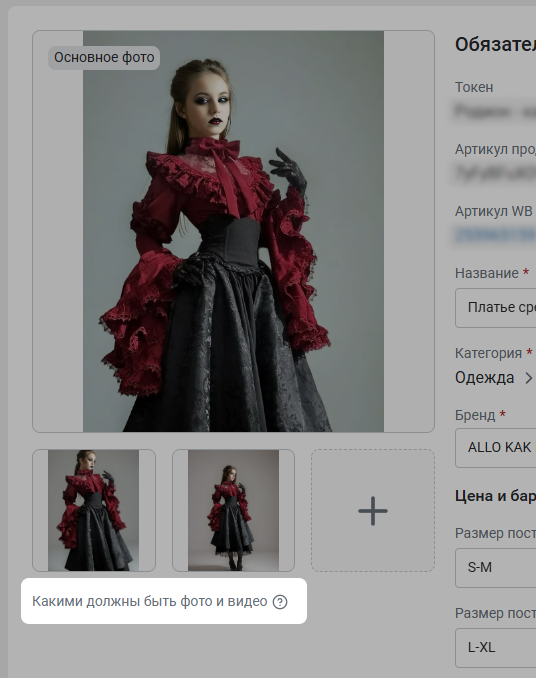Open the blue Артикул WB link

point(495,235)
